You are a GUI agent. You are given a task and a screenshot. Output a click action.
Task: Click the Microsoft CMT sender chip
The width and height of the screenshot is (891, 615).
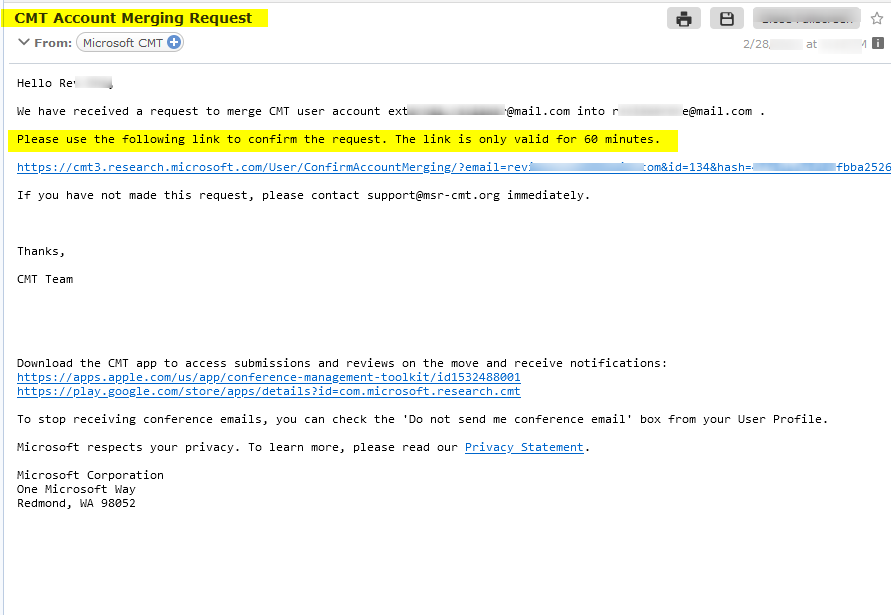click(x=122, y=43)
